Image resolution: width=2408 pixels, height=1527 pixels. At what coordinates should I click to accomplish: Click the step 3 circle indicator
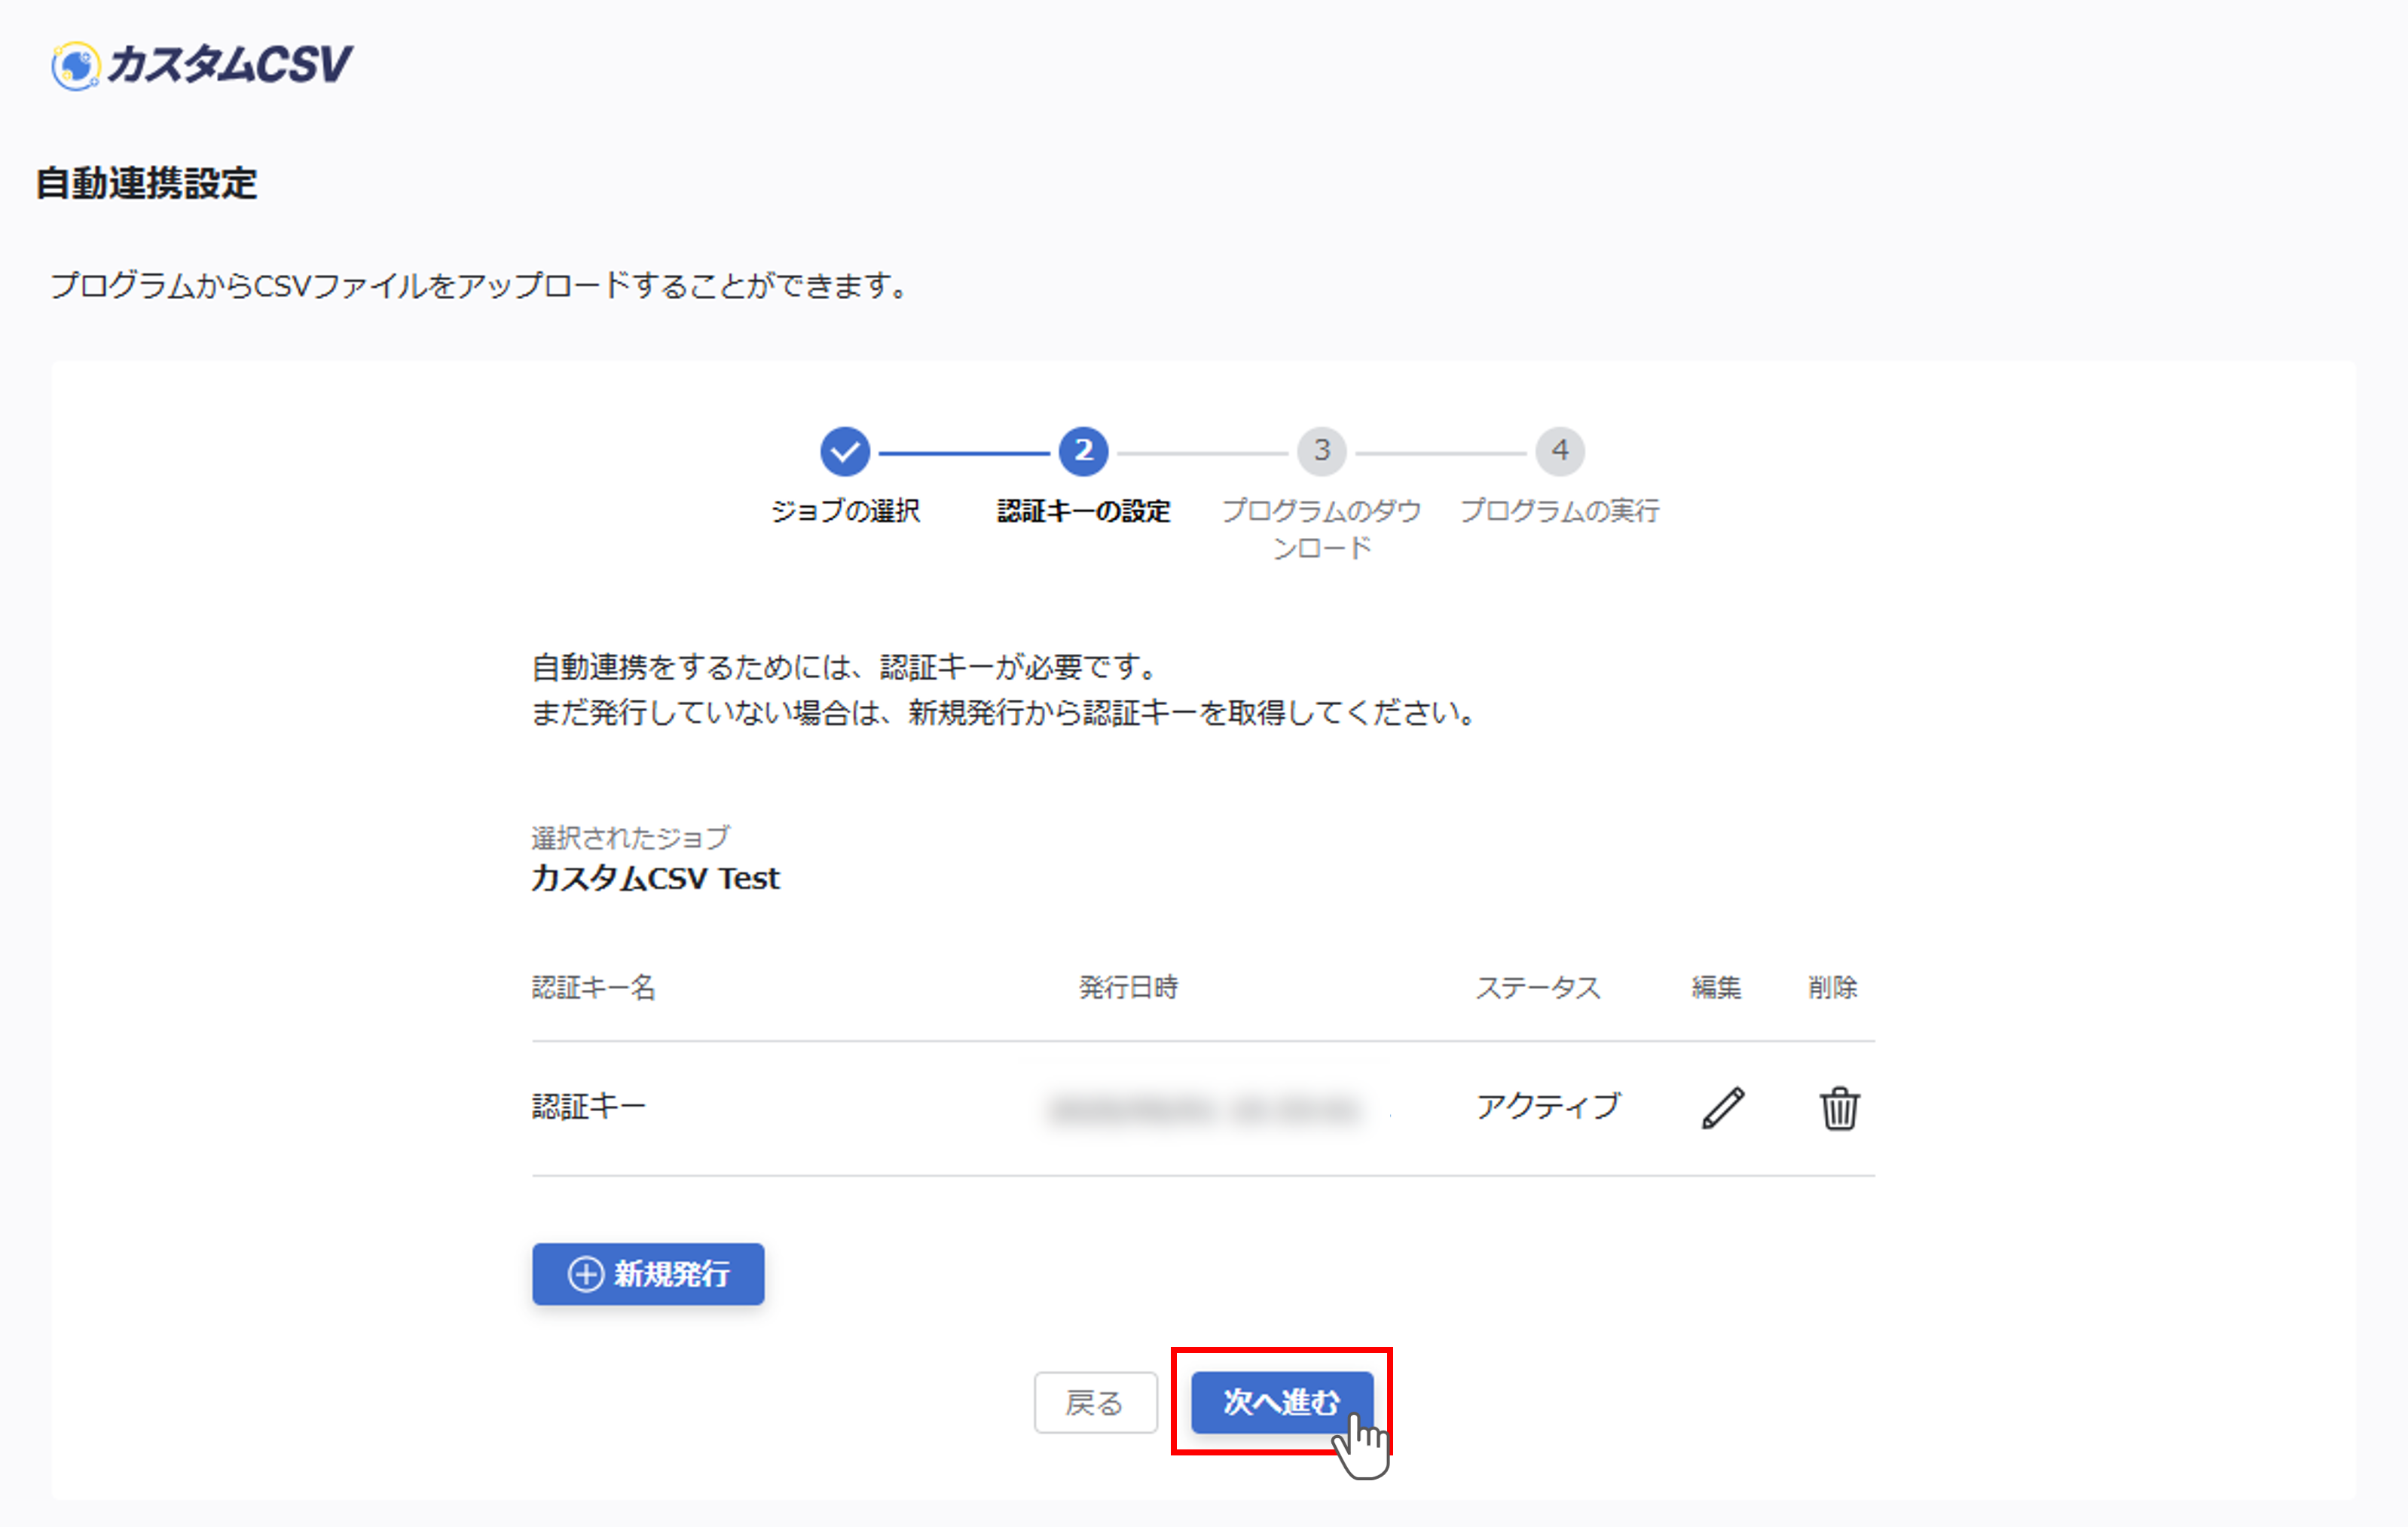click(1321, 451)
